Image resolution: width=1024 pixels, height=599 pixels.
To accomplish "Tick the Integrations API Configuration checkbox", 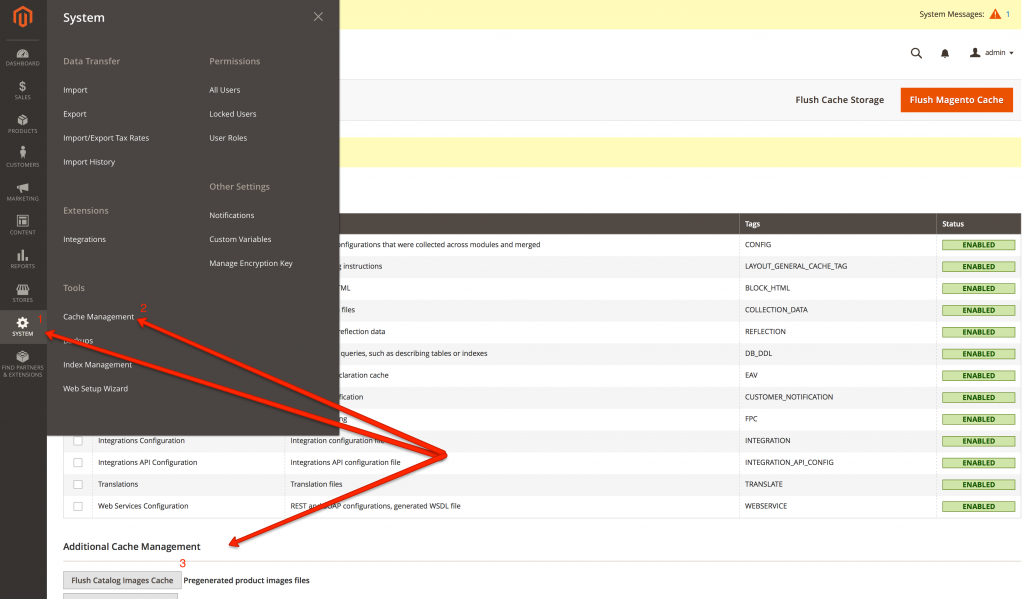I will click(x=78, y=463).
